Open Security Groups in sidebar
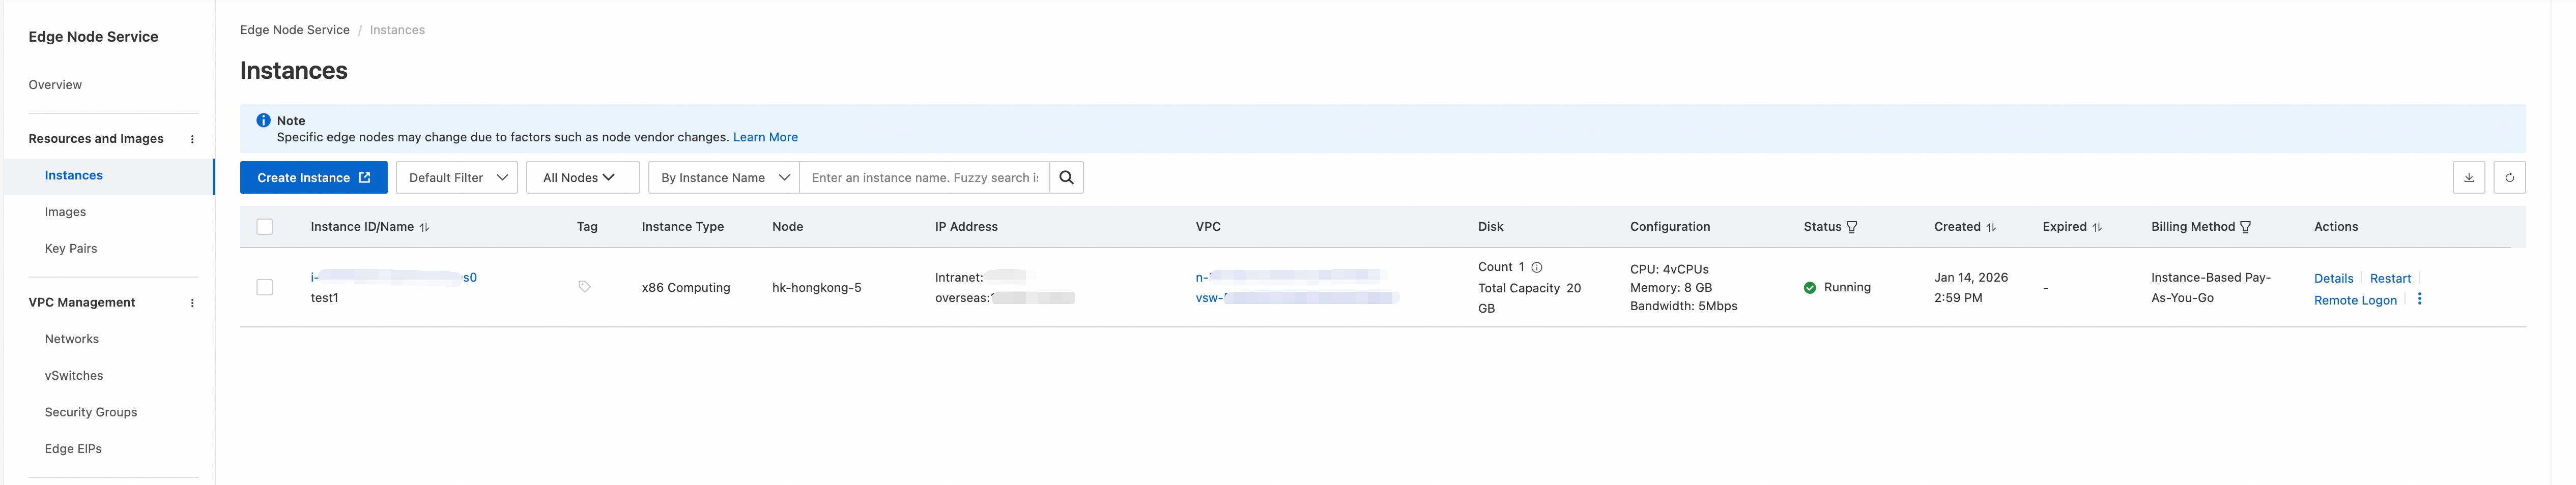This screenshot has height=485, width=2576. pyautogui.click(x=91, y=412)
